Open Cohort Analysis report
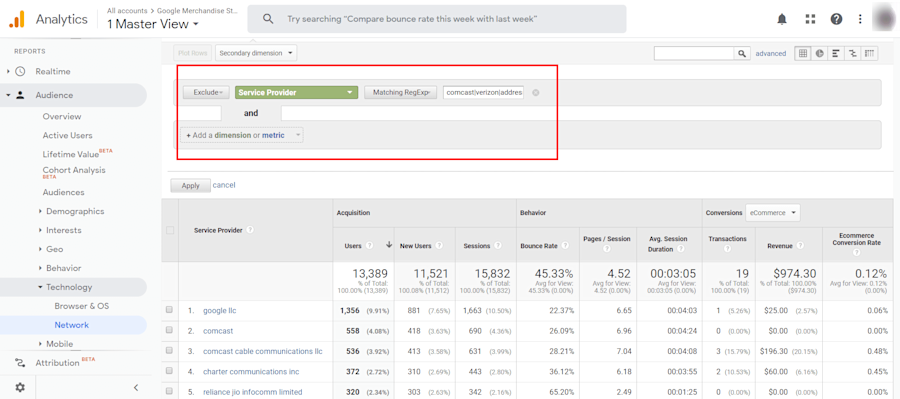900x399 pixels. (x=74, y=172)
